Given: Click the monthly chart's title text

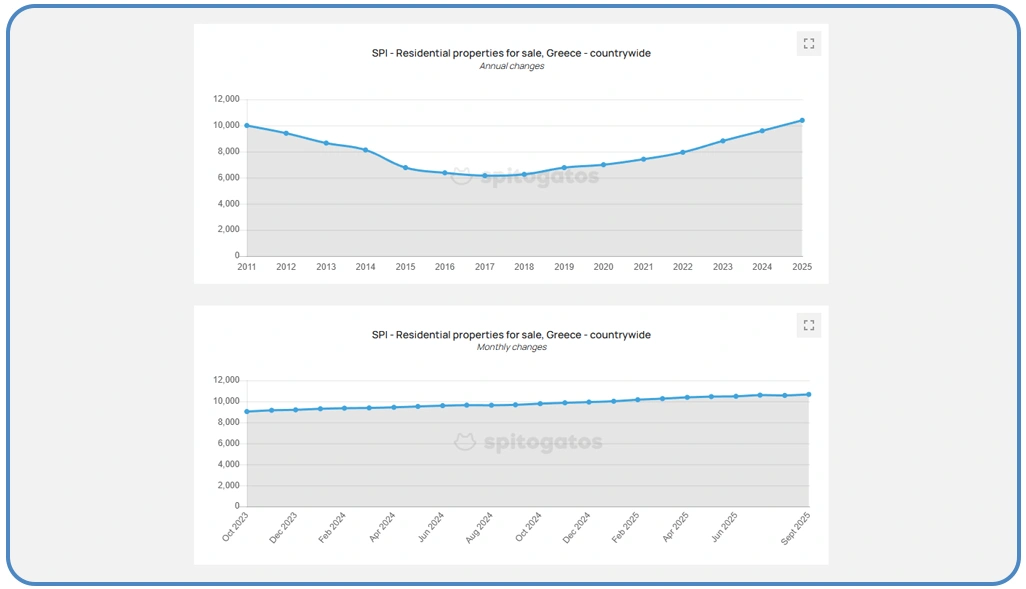Looking at the screenshot, I should click(511, 334).
